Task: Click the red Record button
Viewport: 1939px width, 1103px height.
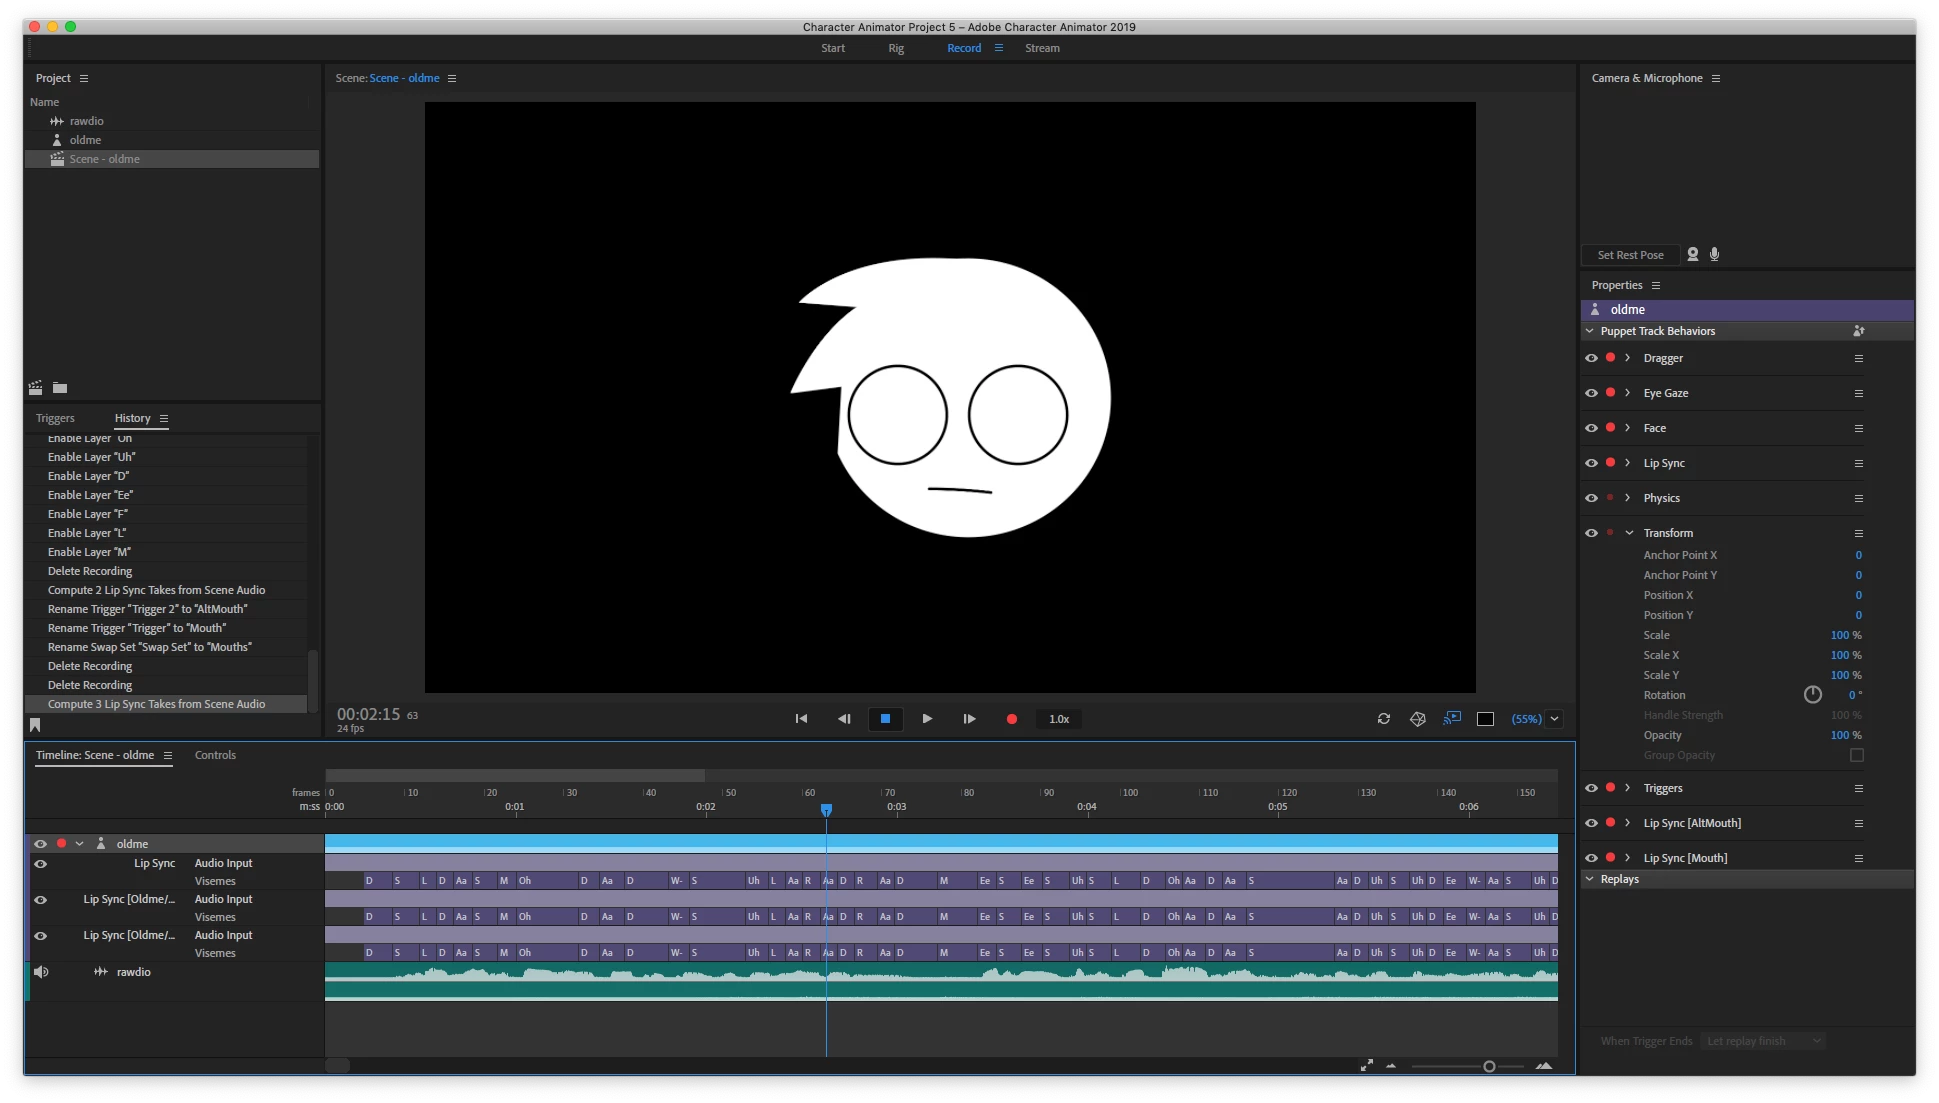Action: (1011, 719)
